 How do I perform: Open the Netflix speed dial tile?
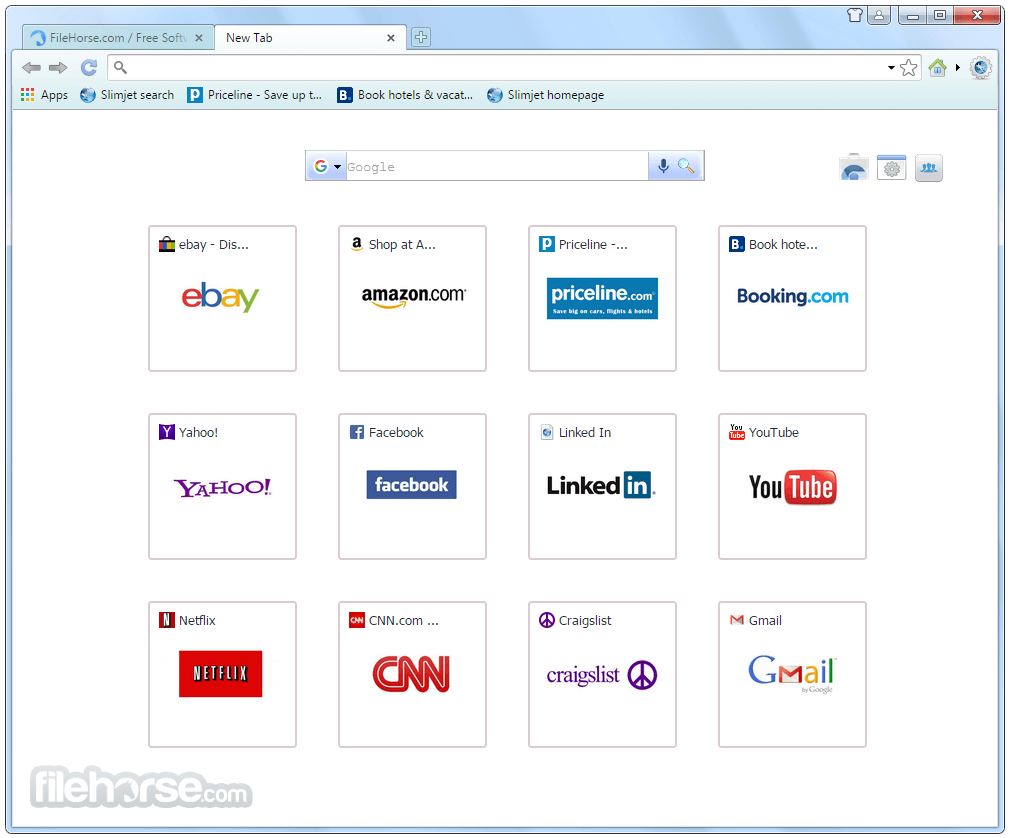click(222, 674)
